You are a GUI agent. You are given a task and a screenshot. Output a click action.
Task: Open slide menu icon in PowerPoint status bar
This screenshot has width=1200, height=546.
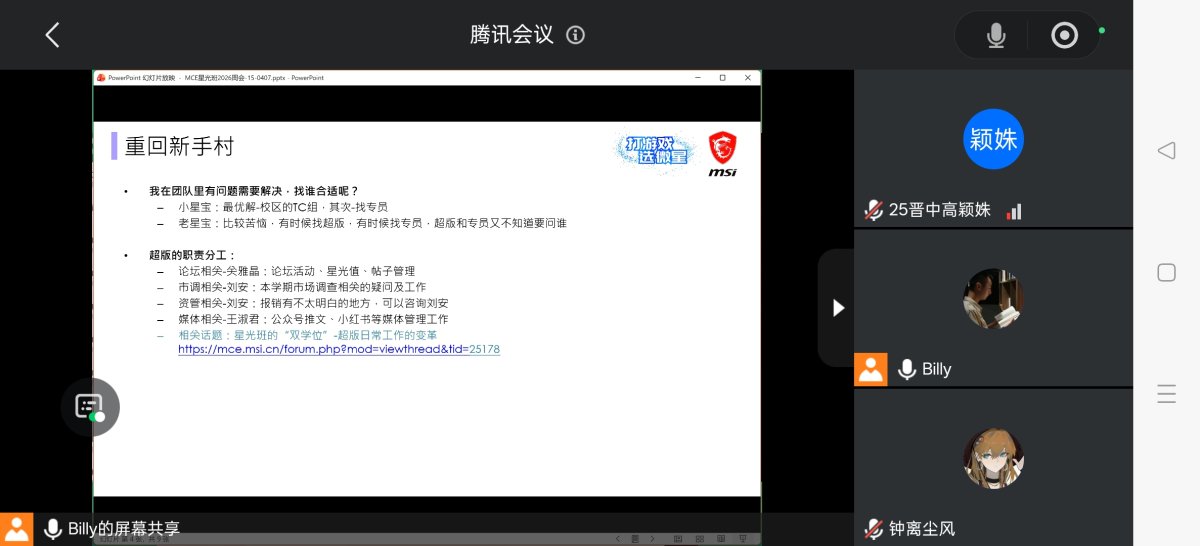[634, 538]
